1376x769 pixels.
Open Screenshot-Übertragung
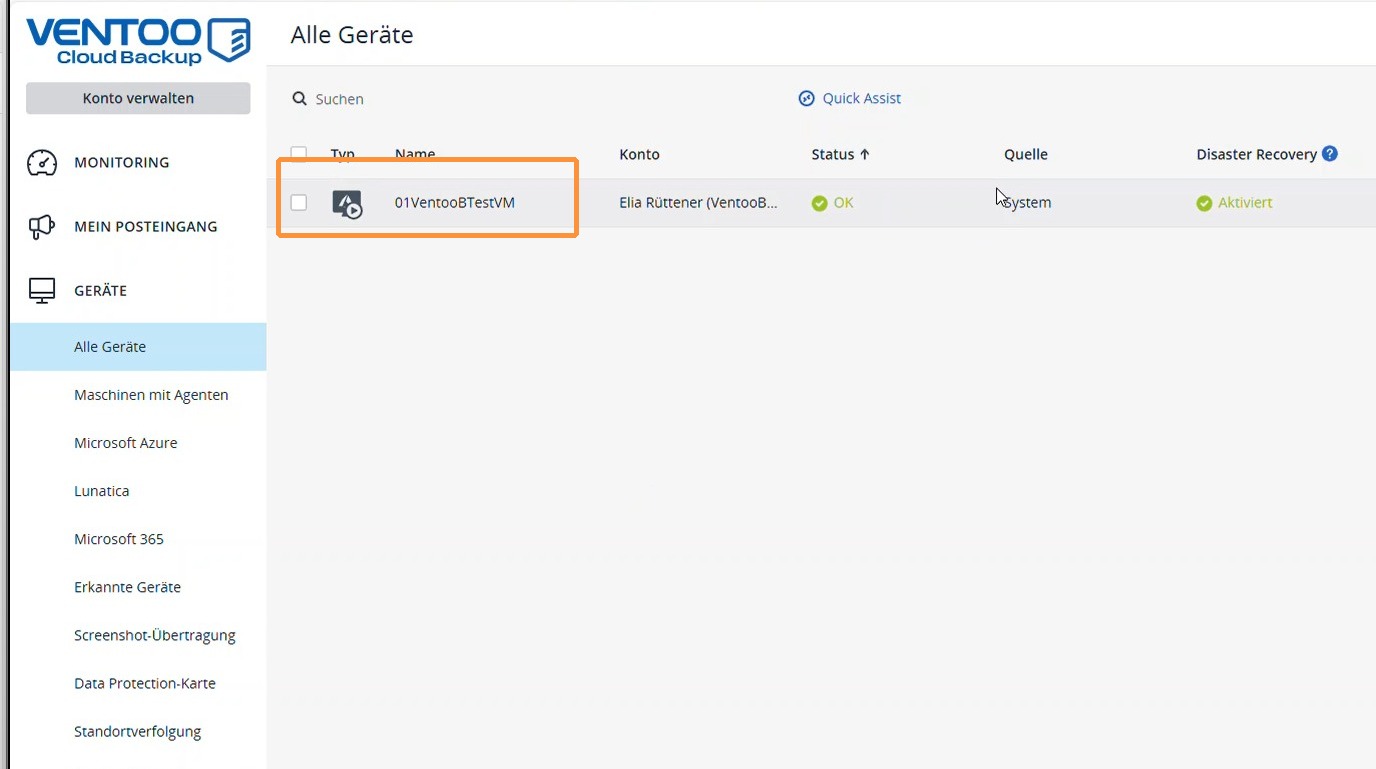[155, 635]
